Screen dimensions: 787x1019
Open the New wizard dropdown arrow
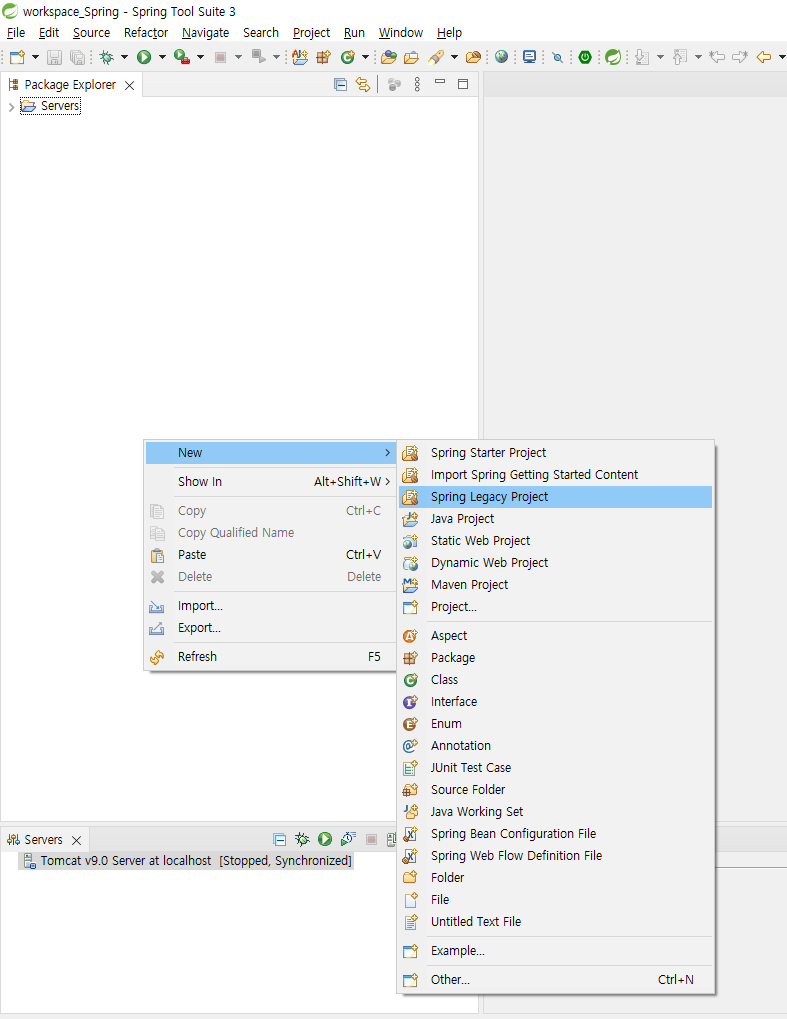pos(35,57)
